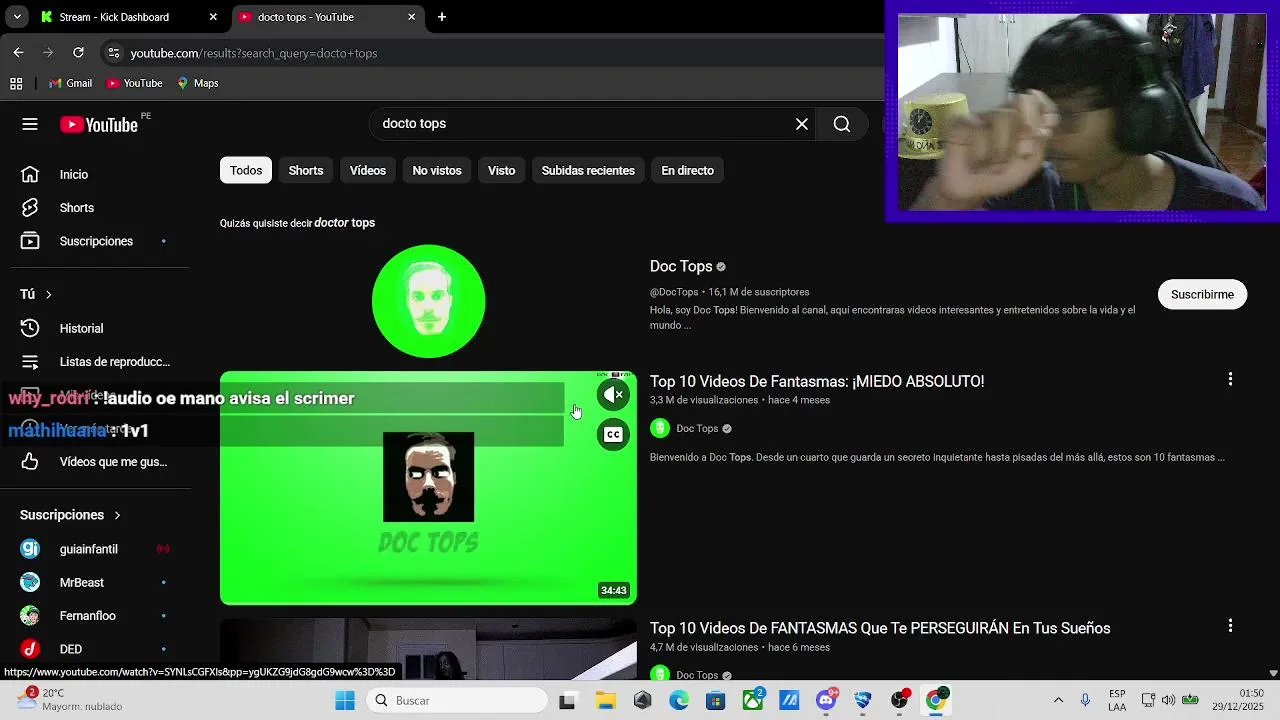
Task: Select the No vistos filter chip
Action: pos(437,171)
